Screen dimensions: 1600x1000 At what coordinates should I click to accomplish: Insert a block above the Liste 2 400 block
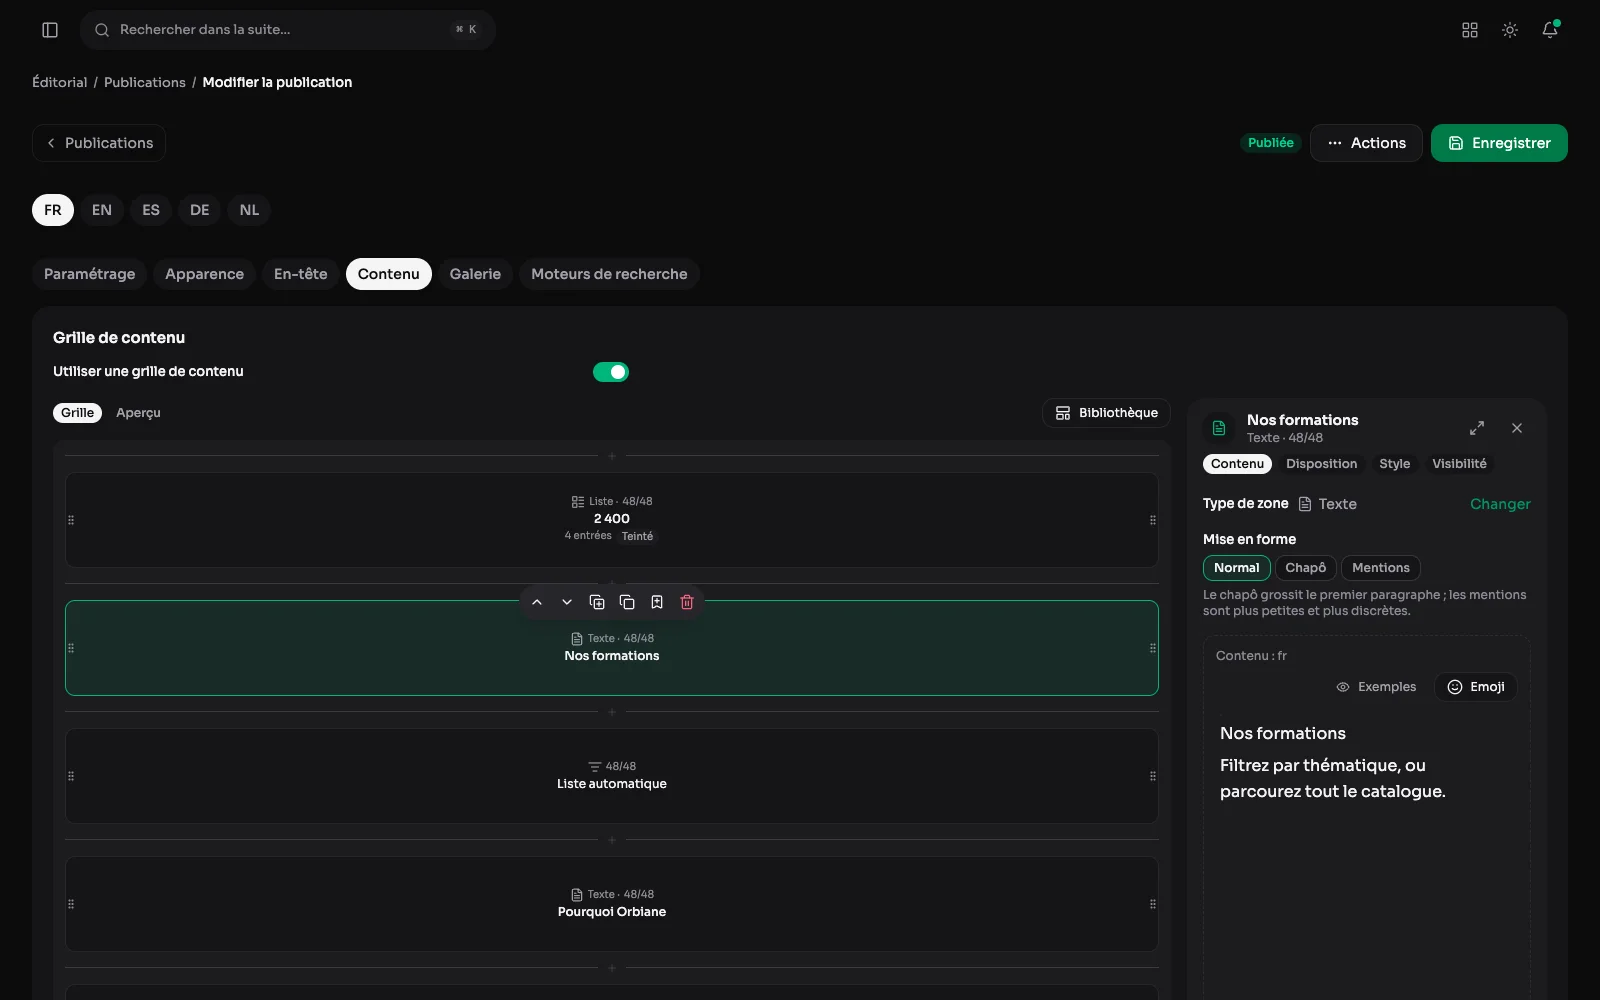coord(612,456)
